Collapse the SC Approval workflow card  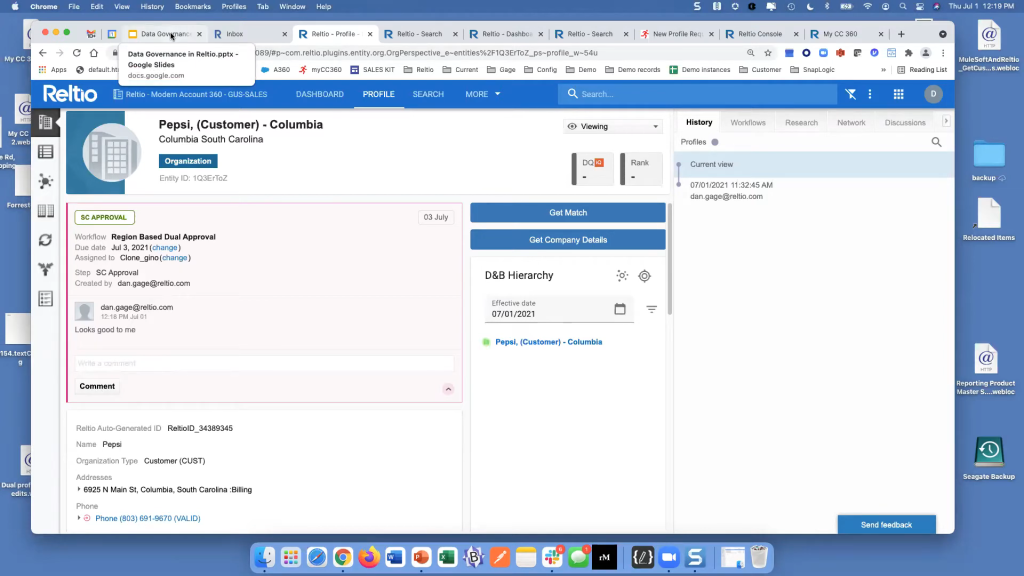[448, 389]
